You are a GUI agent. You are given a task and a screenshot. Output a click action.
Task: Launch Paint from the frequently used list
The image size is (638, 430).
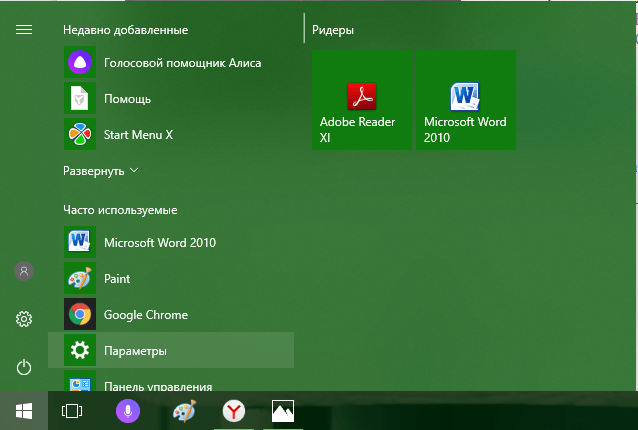(171, 278)
